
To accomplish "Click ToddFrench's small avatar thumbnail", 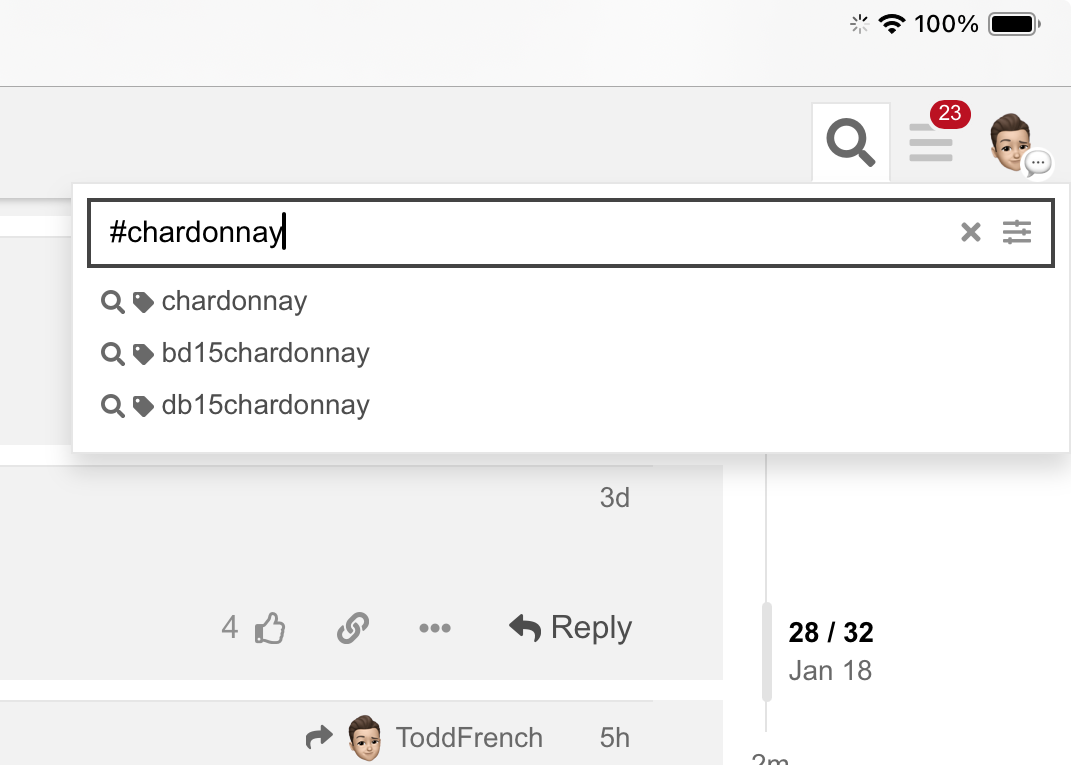I will point(365,738).
